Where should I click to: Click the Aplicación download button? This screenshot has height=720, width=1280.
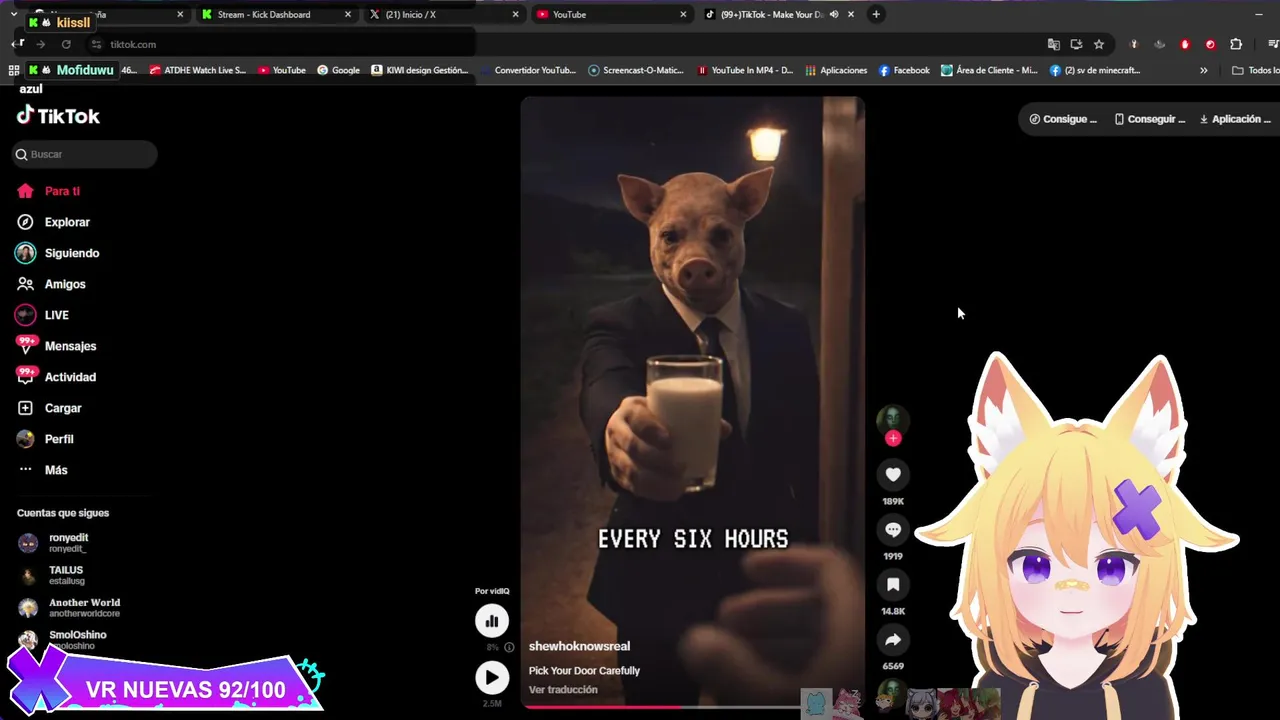tap(1235, 119)
